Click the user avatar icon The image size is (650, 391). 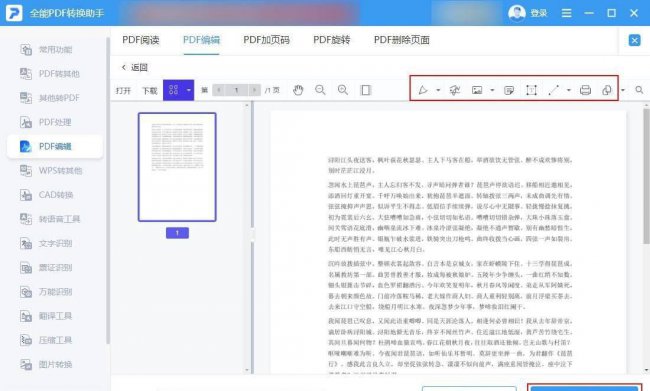click(517, 13)
